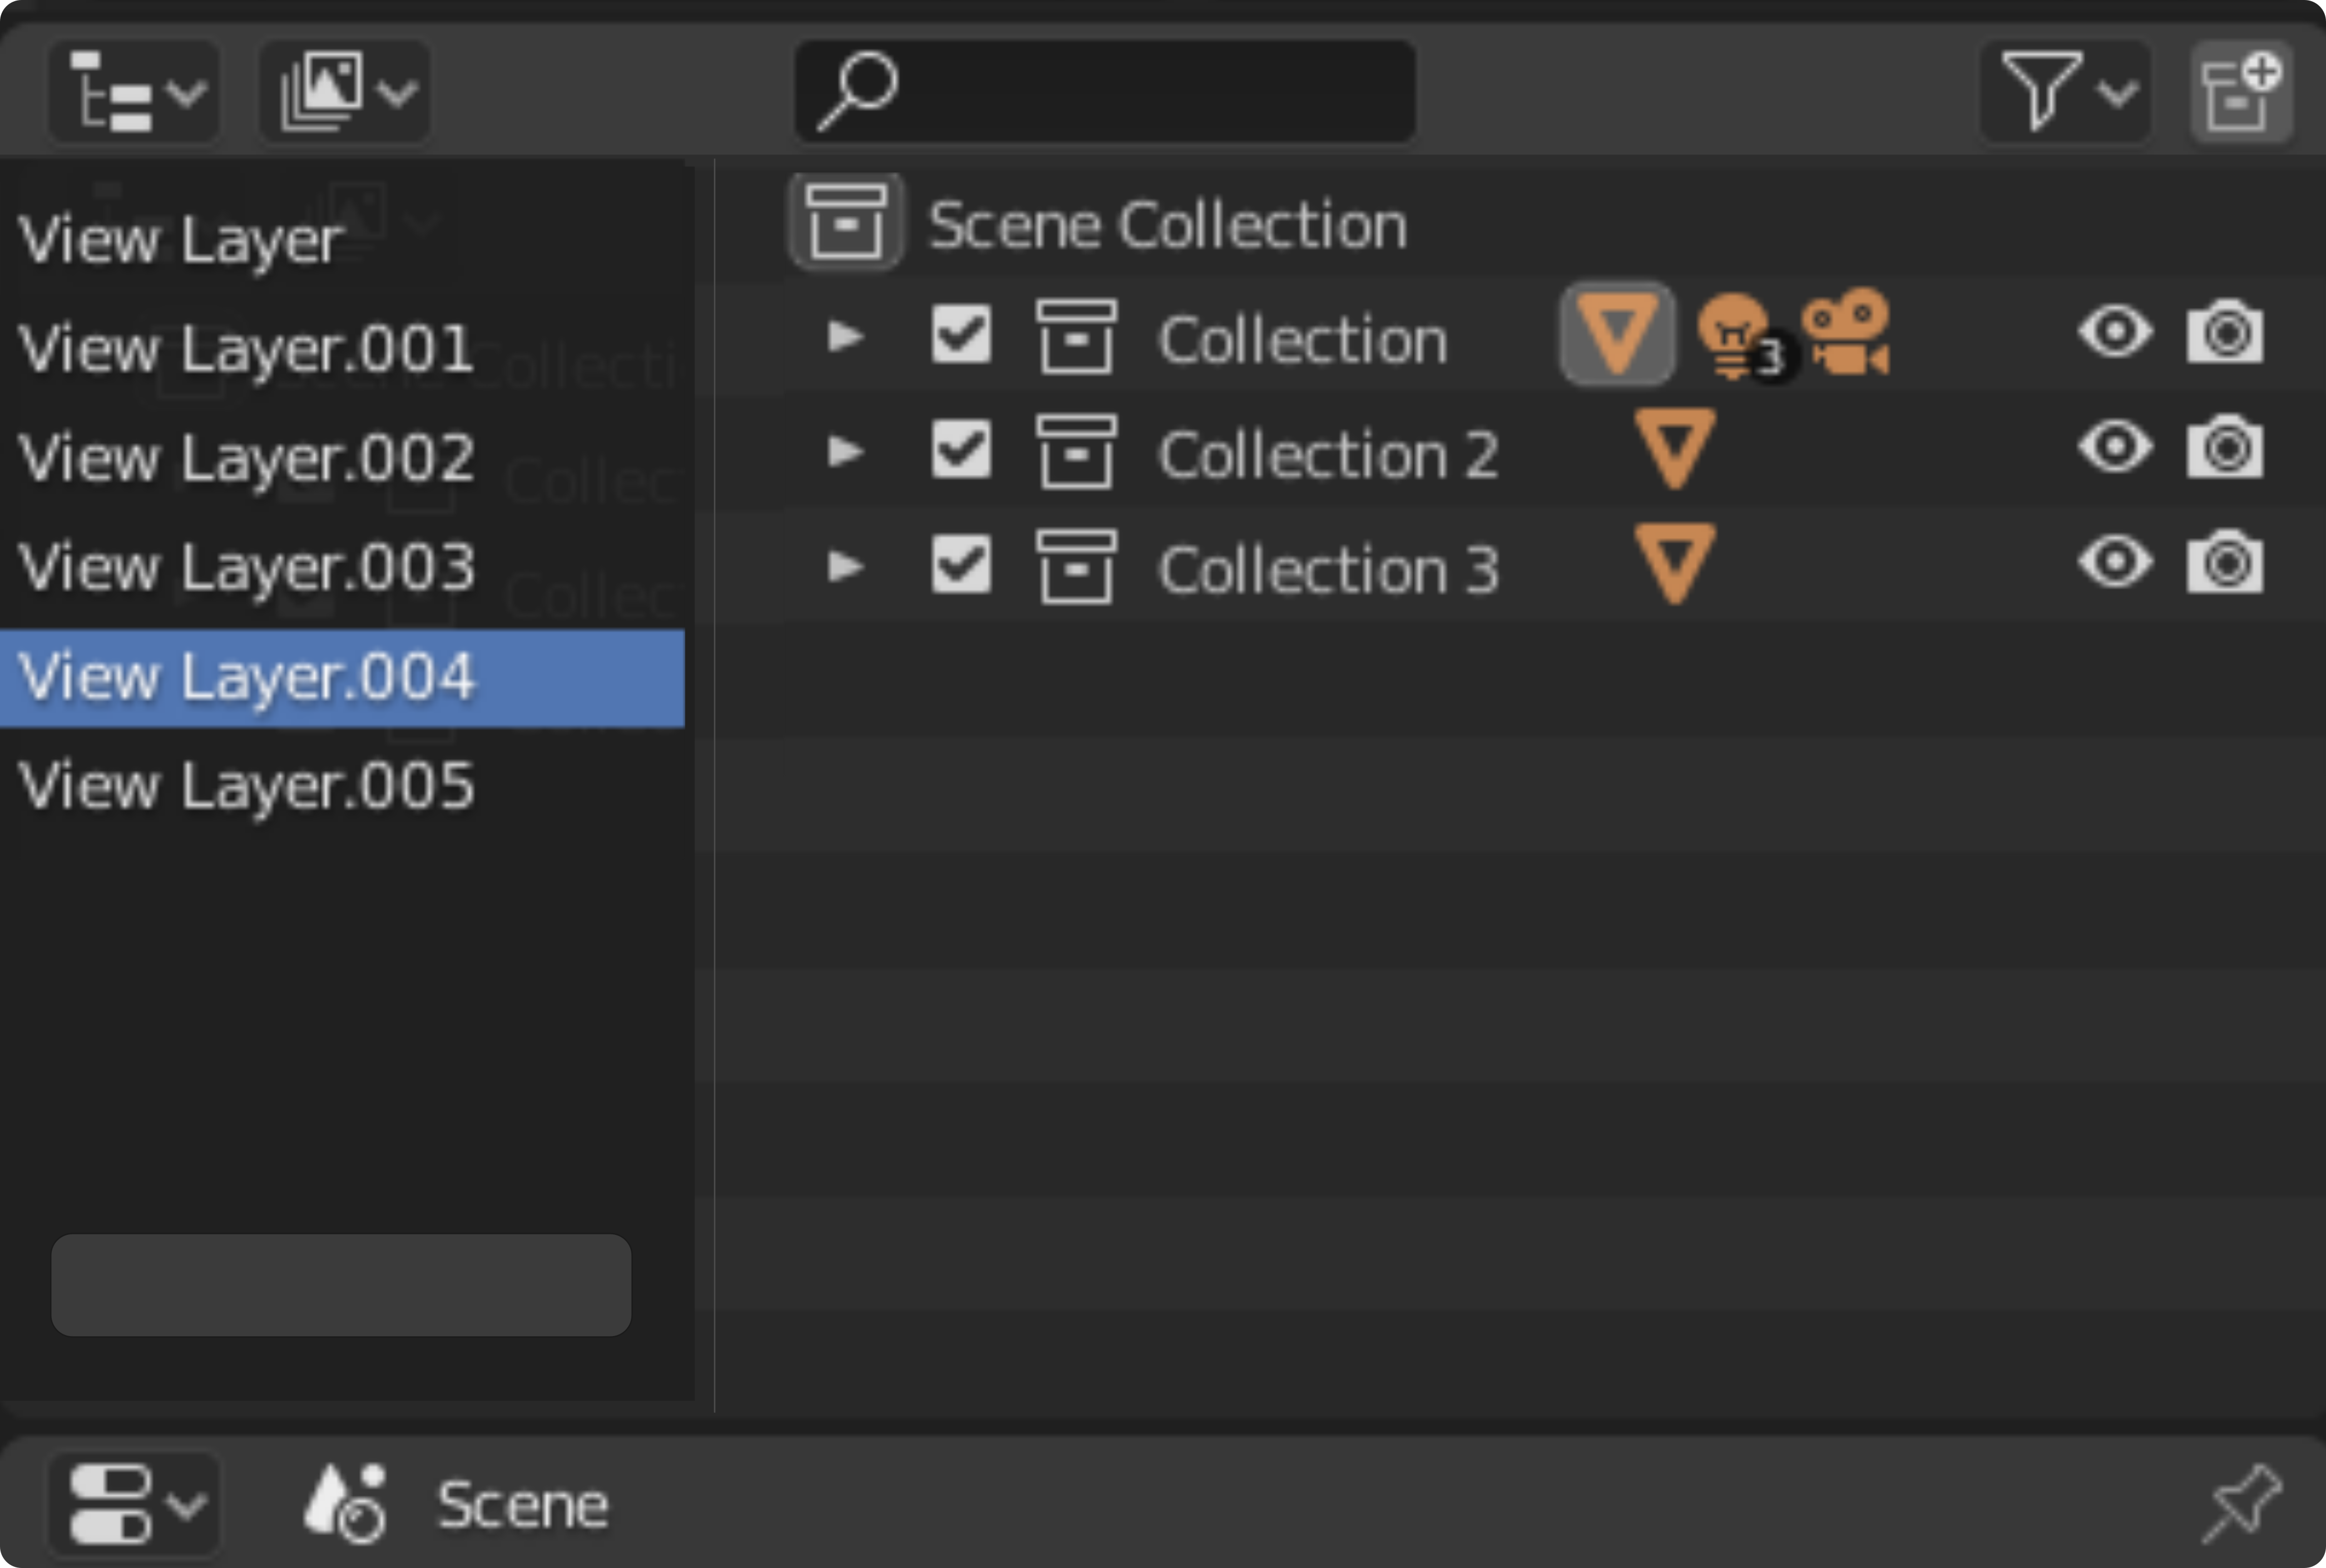
Task: Open the Properties editor type dropdown
Action: [x=135, y=1504]
